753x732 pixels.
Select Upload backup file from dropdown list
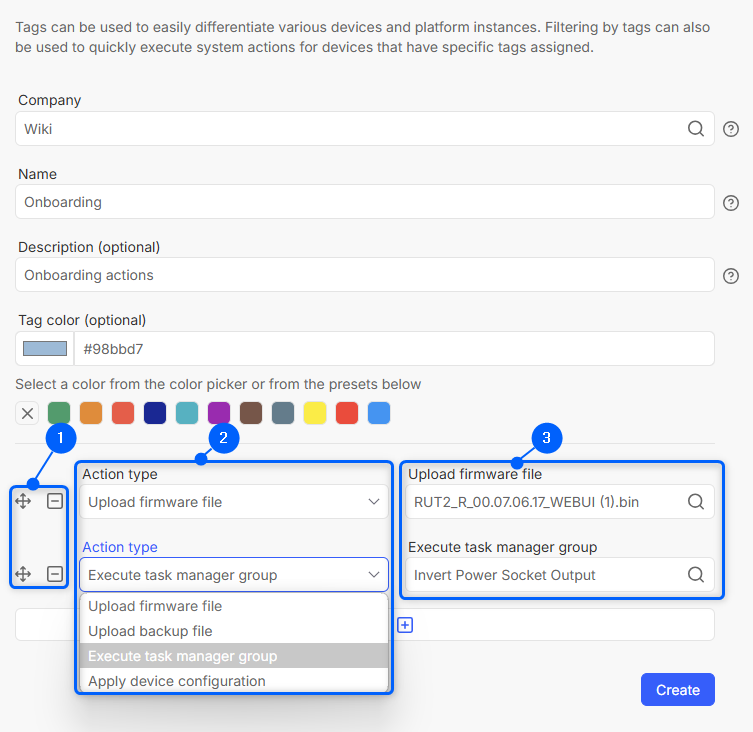click(x=150, y=631)
